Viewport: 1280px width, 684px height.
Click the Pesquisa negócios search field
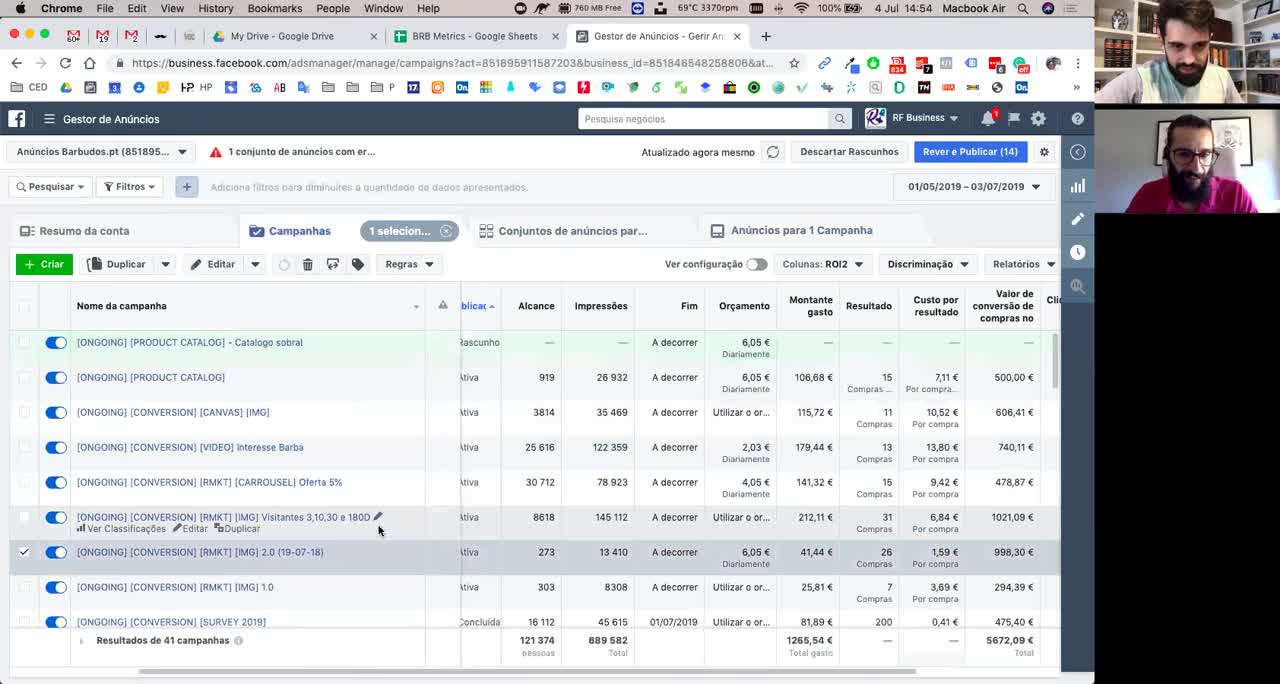[704, 119]
